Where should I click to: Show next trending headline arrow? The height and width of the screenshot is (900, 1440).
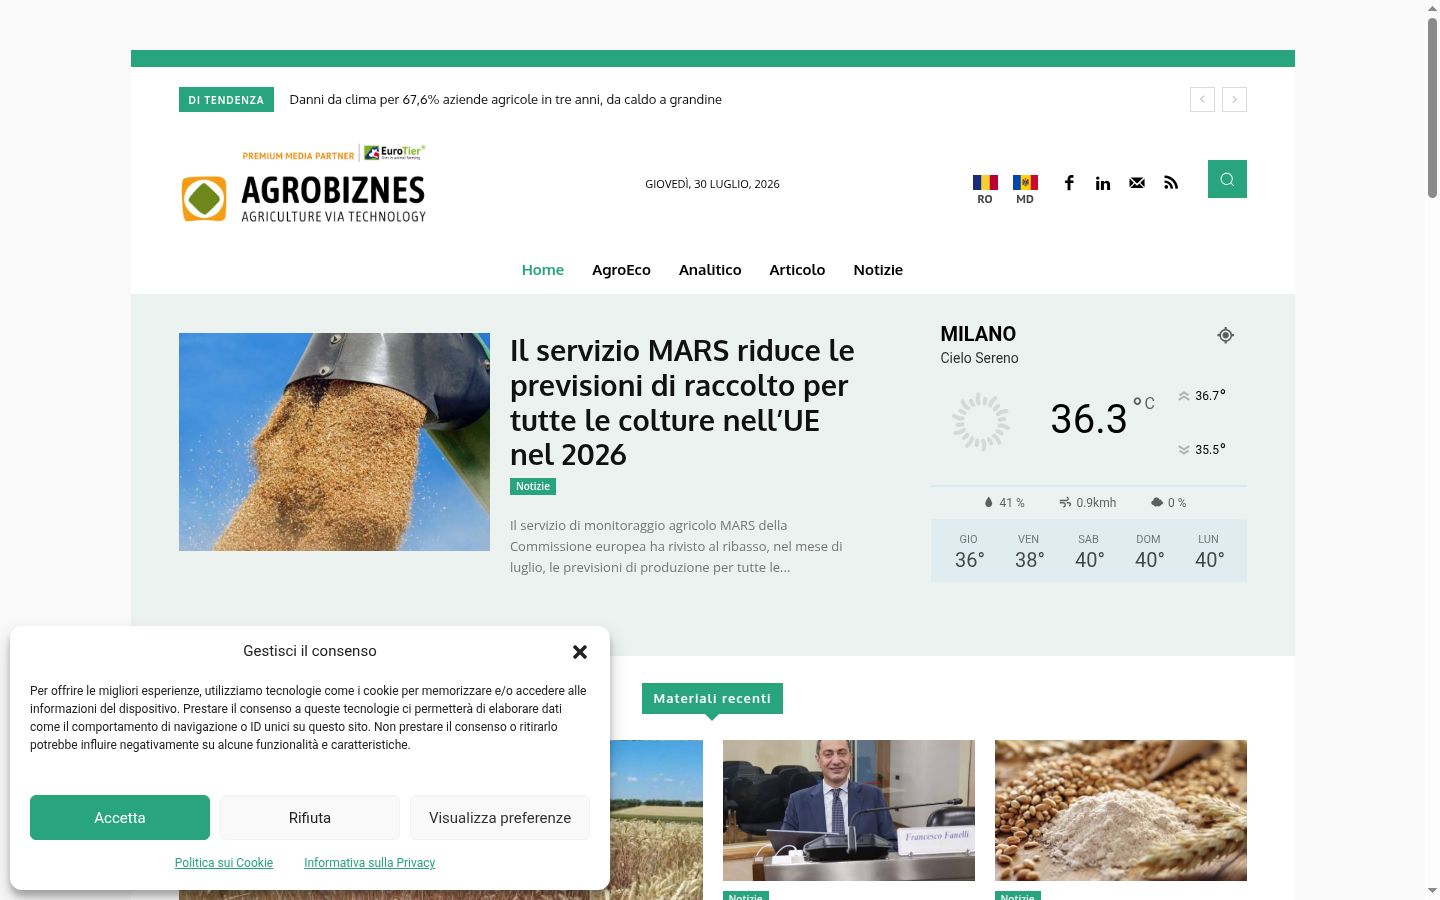click(x=1234, y=99)
